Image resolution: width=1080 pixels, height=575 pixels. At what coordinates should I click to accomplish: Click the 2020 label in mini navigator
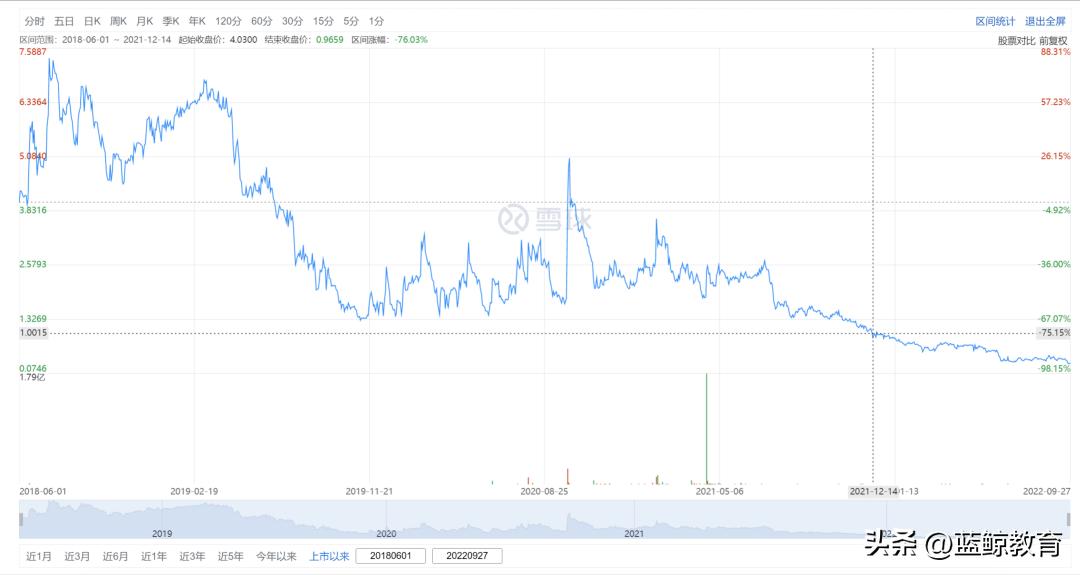[386, 534]
